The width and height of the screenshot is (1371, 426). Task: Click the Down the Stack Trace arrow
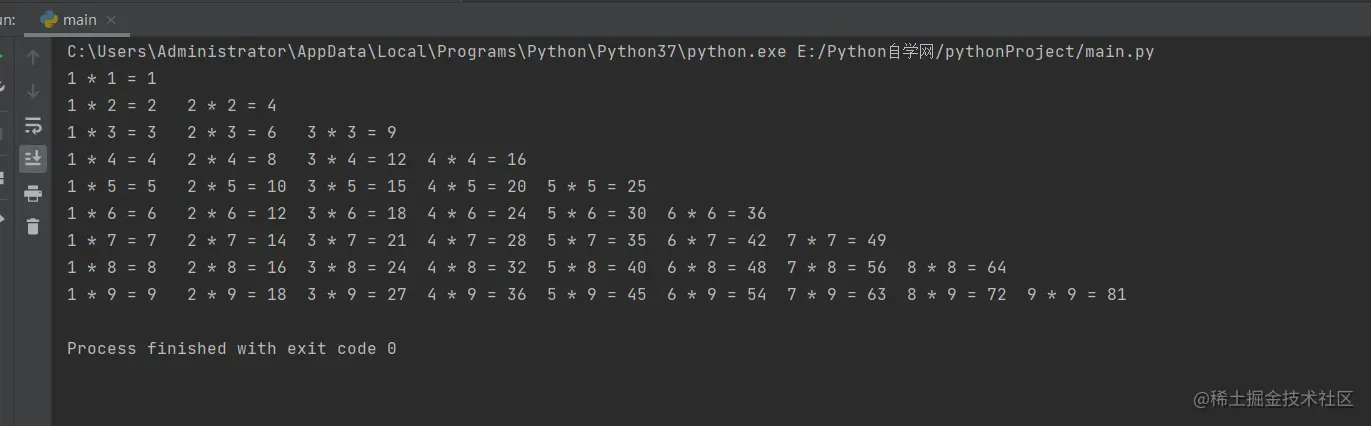point(33,91)
